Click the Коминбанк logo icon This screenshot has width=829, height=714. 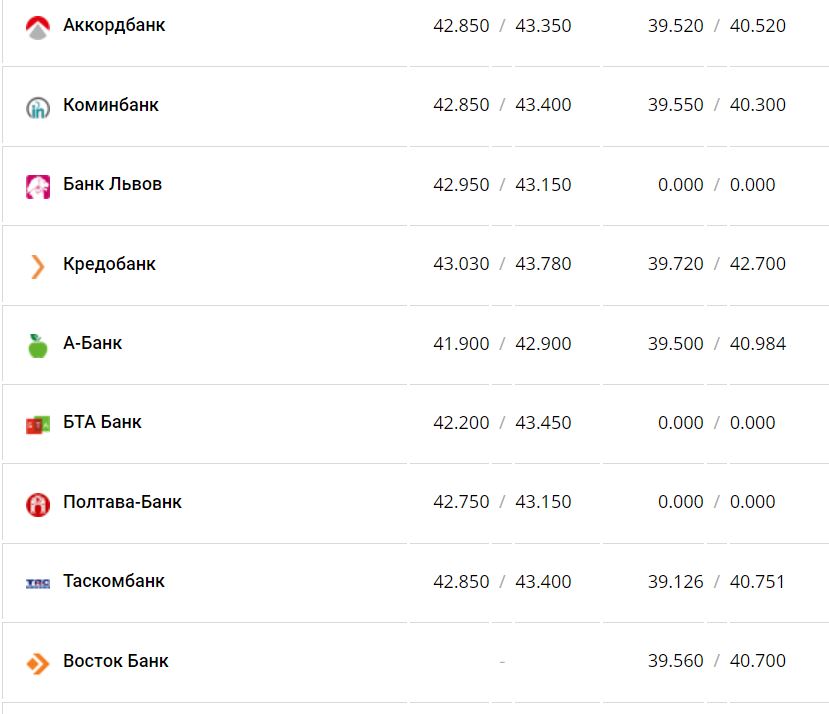[x=38, y=107]
